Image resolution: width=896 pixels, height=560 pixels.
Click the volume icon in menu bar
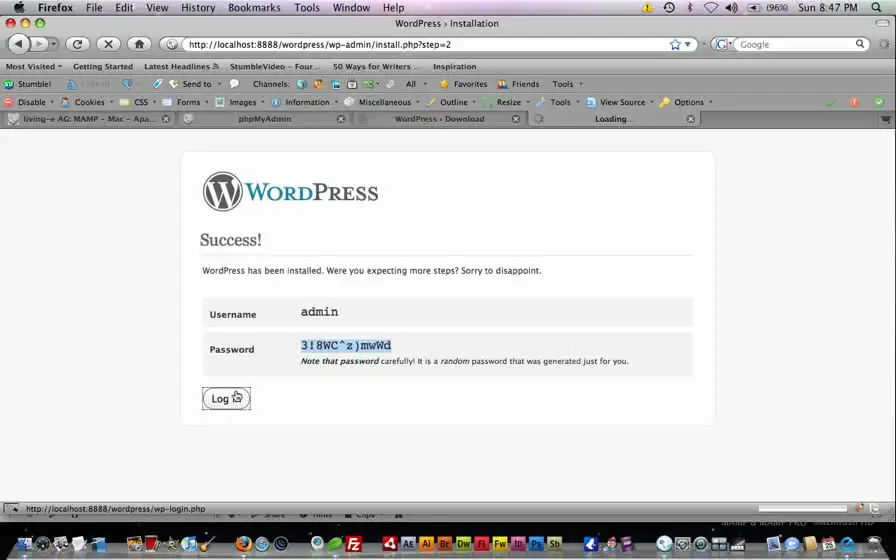tap(731, 7)
